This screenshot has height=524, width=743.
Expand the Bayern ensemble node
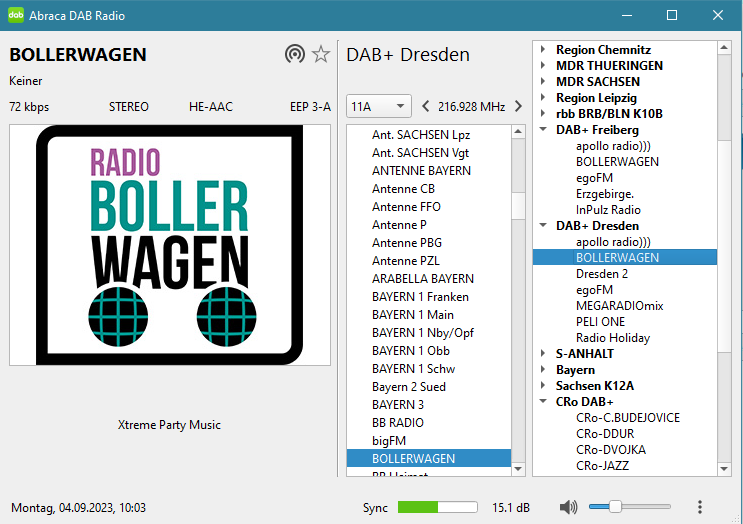point(543,370)
